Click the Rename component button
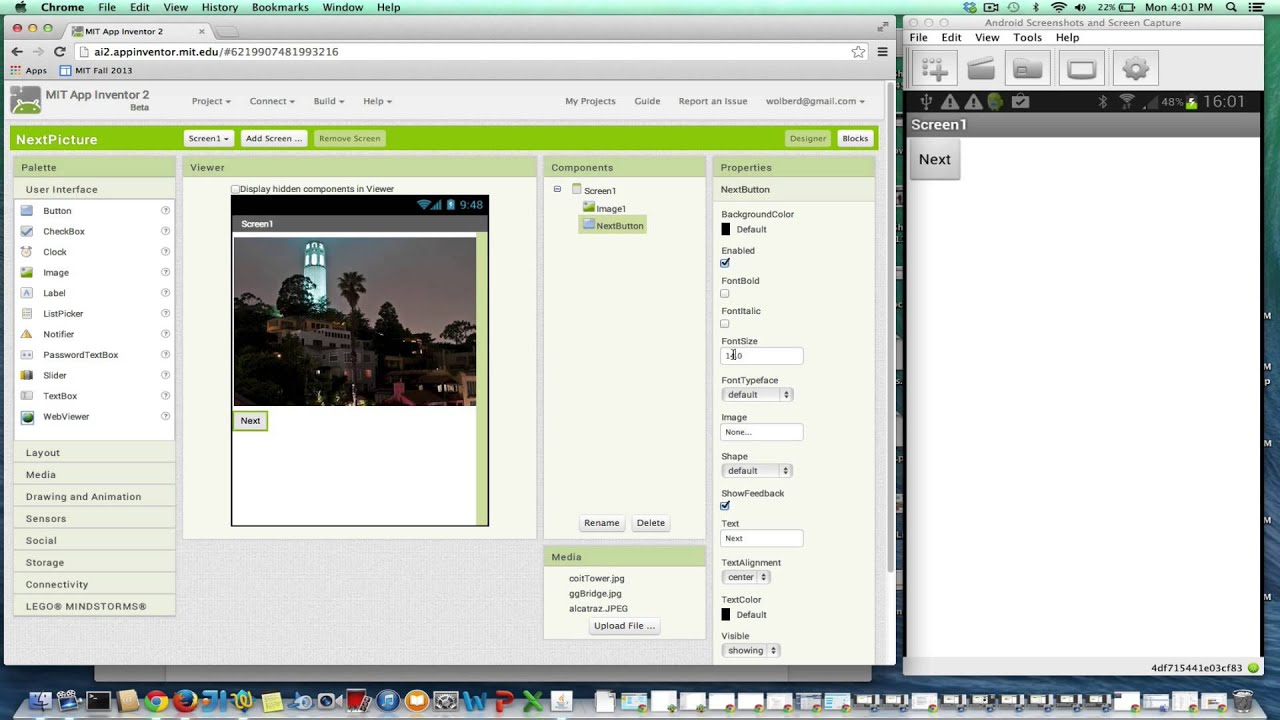 click(601, 523)
